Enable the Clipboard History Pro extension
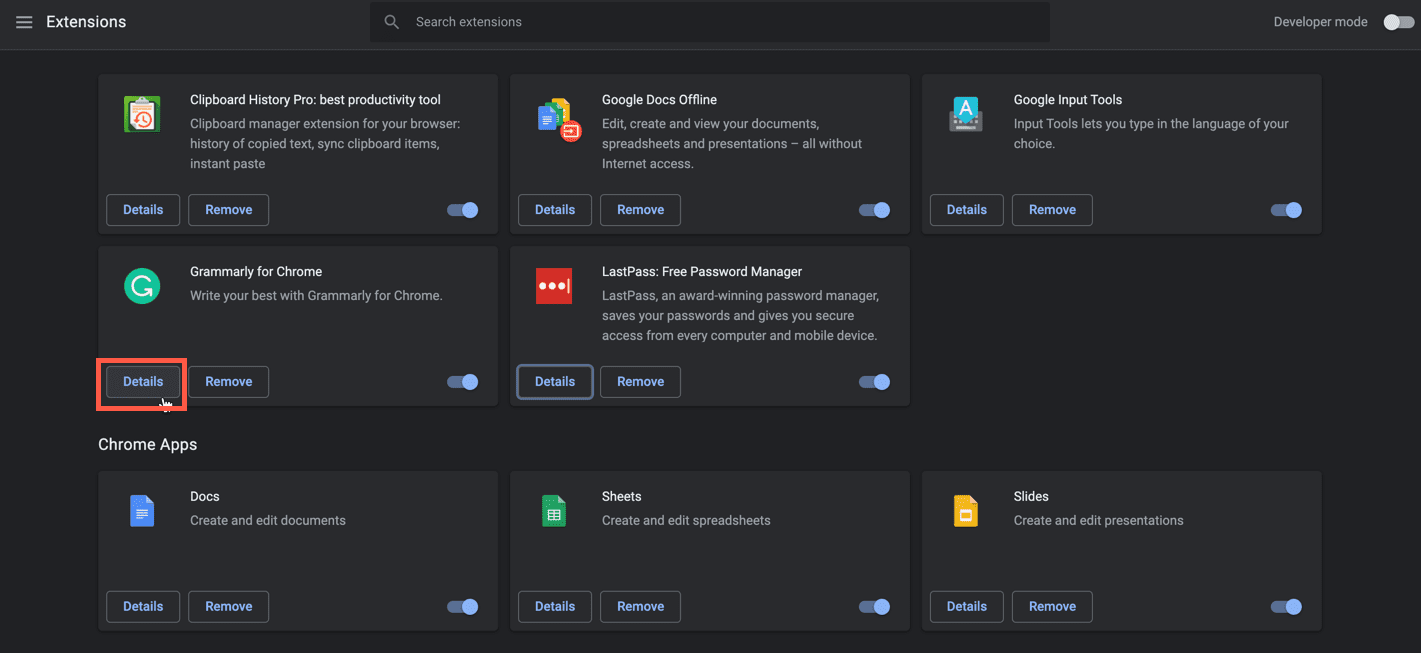Screen dimensions: 1421x653 [462, 210]
